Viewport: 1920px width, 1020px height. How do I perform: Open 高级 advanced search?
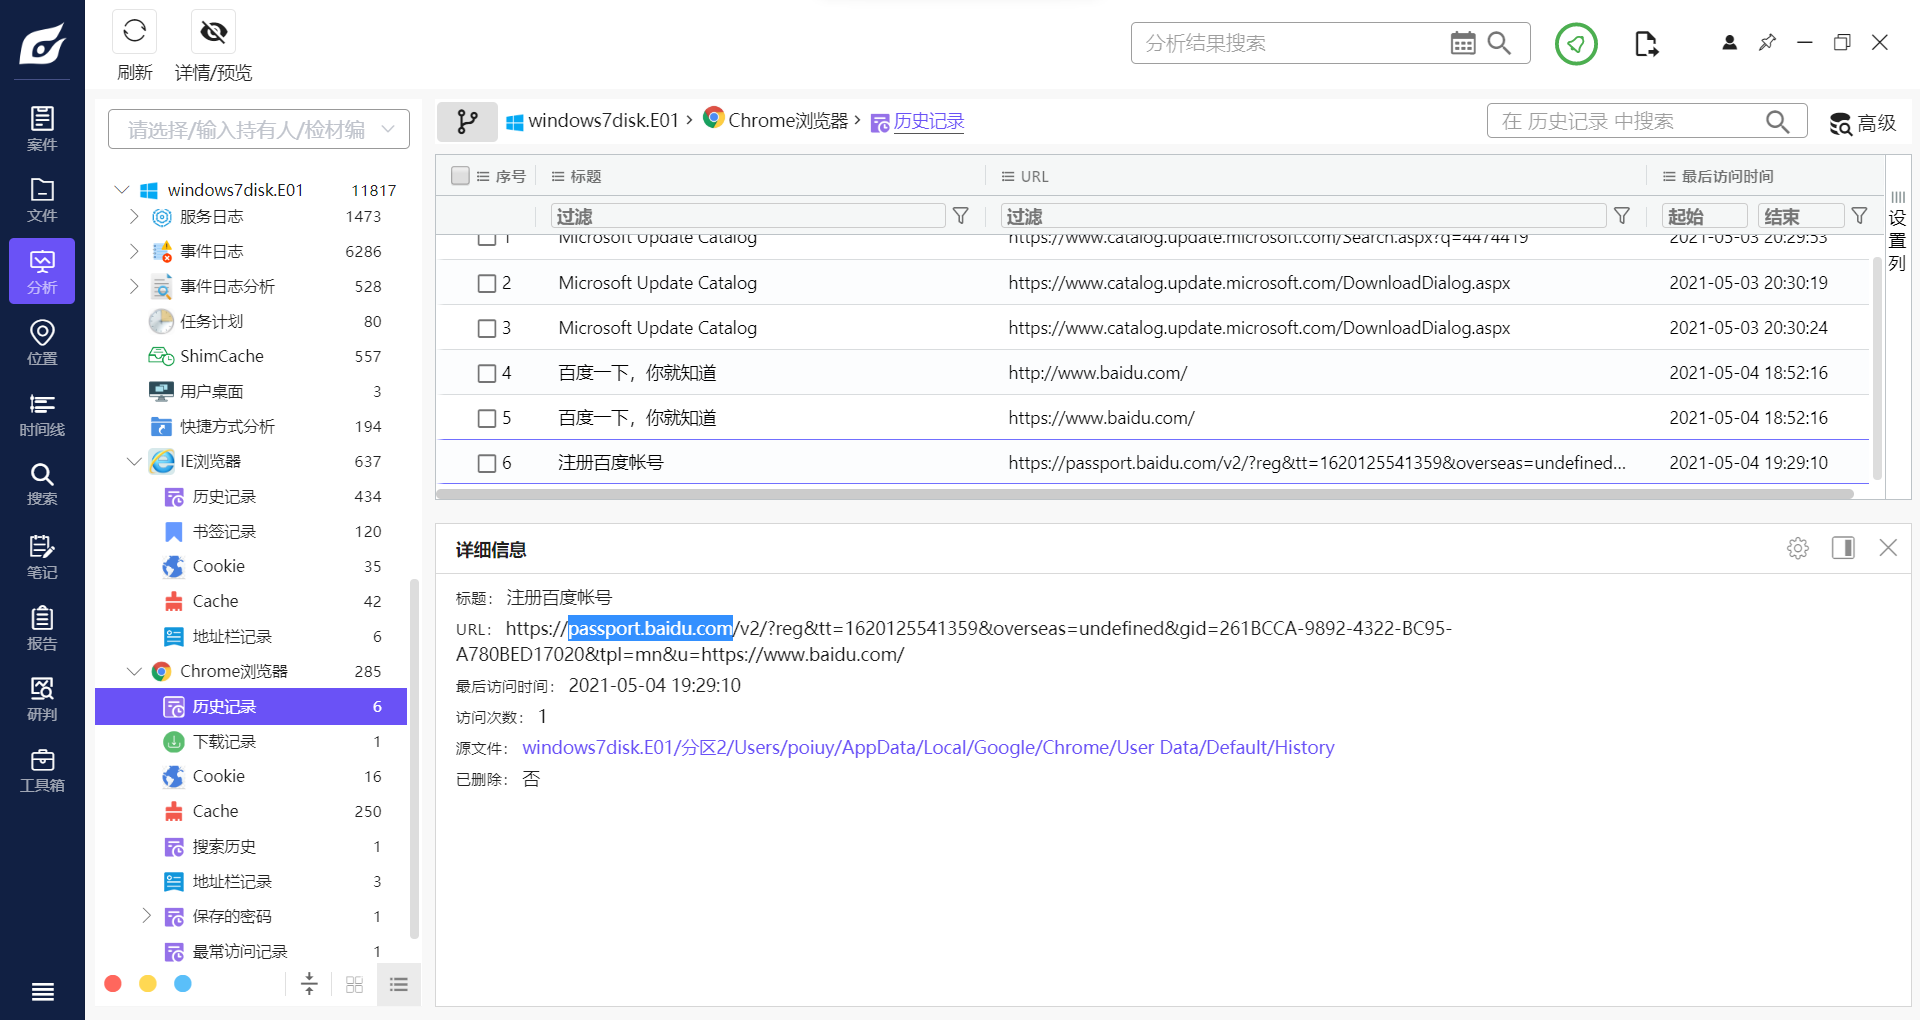(1862, 122)
